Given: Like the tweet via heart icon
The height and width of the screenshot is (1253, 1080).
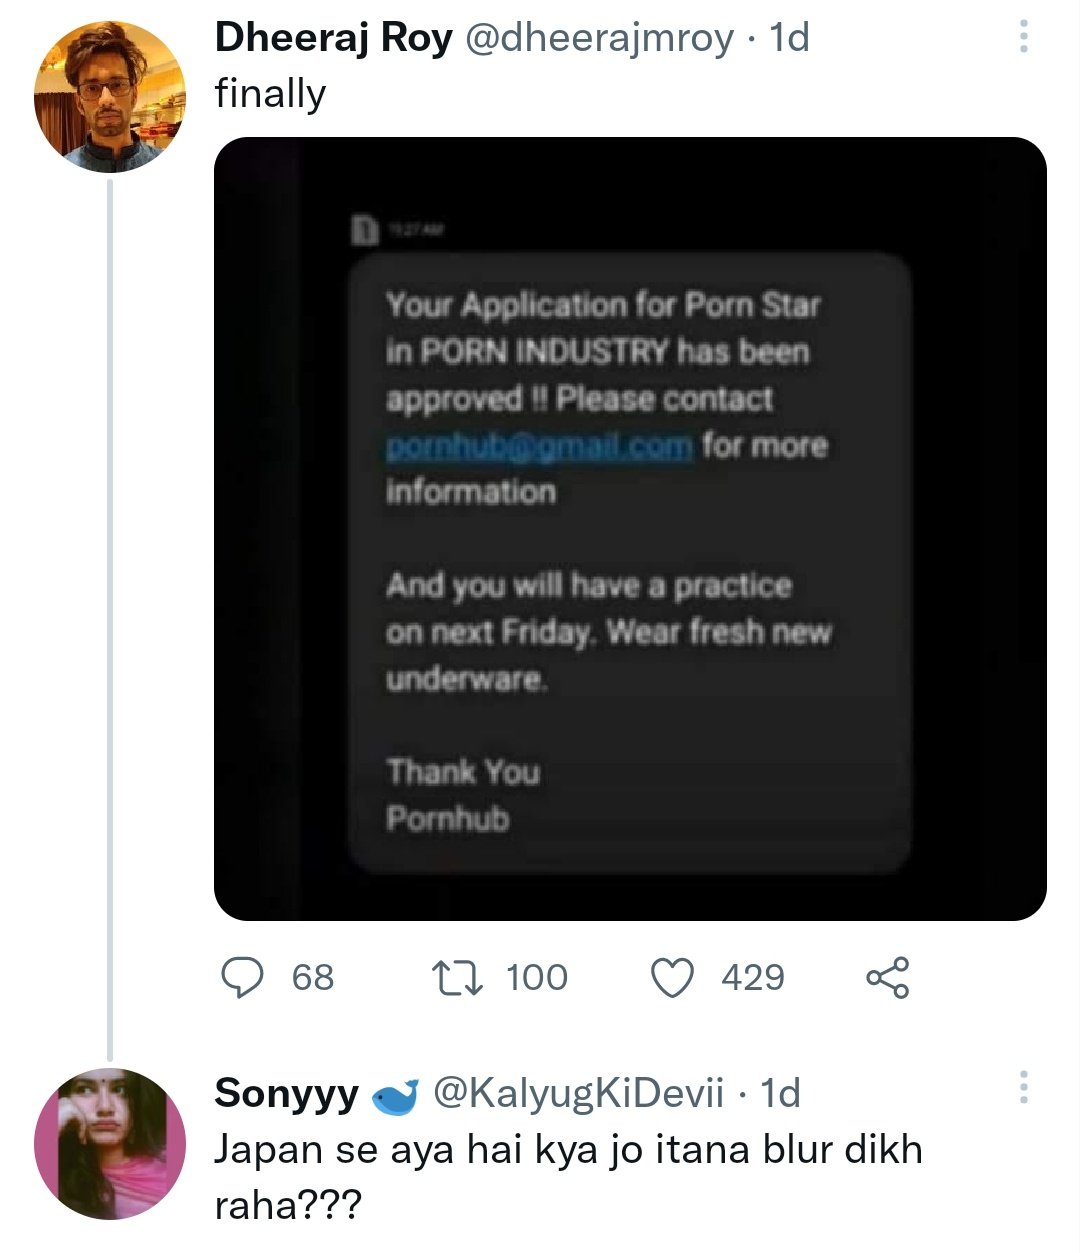Looking at the screenshot, I should pyautogui.click(x=673, y=978).
